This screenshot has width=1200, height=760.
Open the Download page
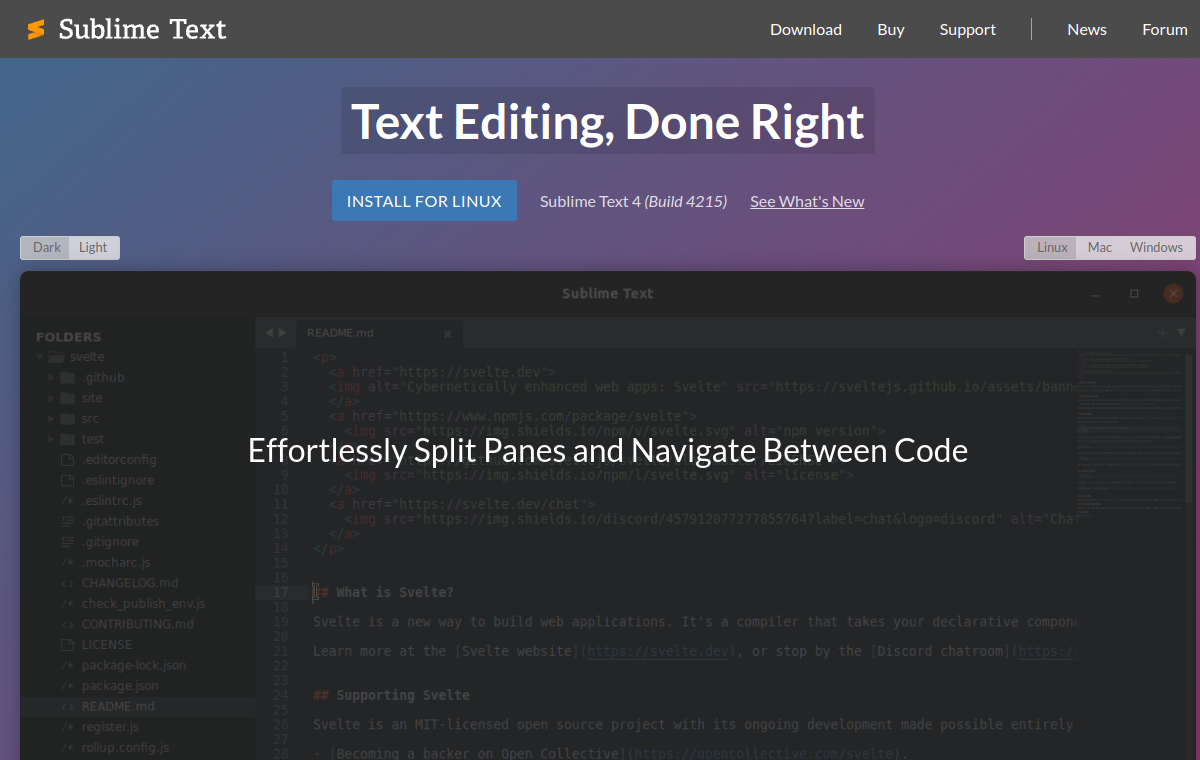click(x=806, y=29)
